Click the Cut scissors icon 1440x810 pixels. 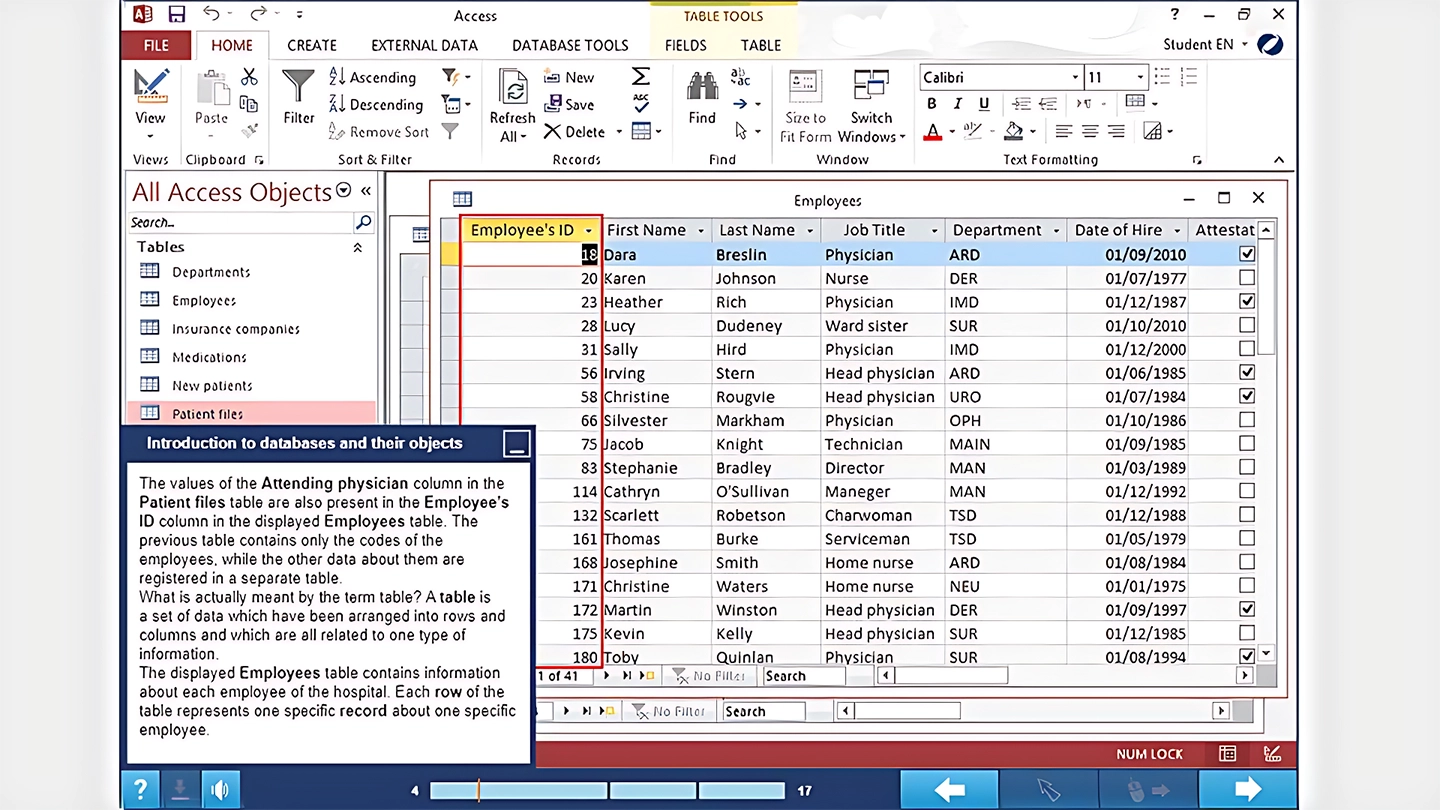[249, 77]
